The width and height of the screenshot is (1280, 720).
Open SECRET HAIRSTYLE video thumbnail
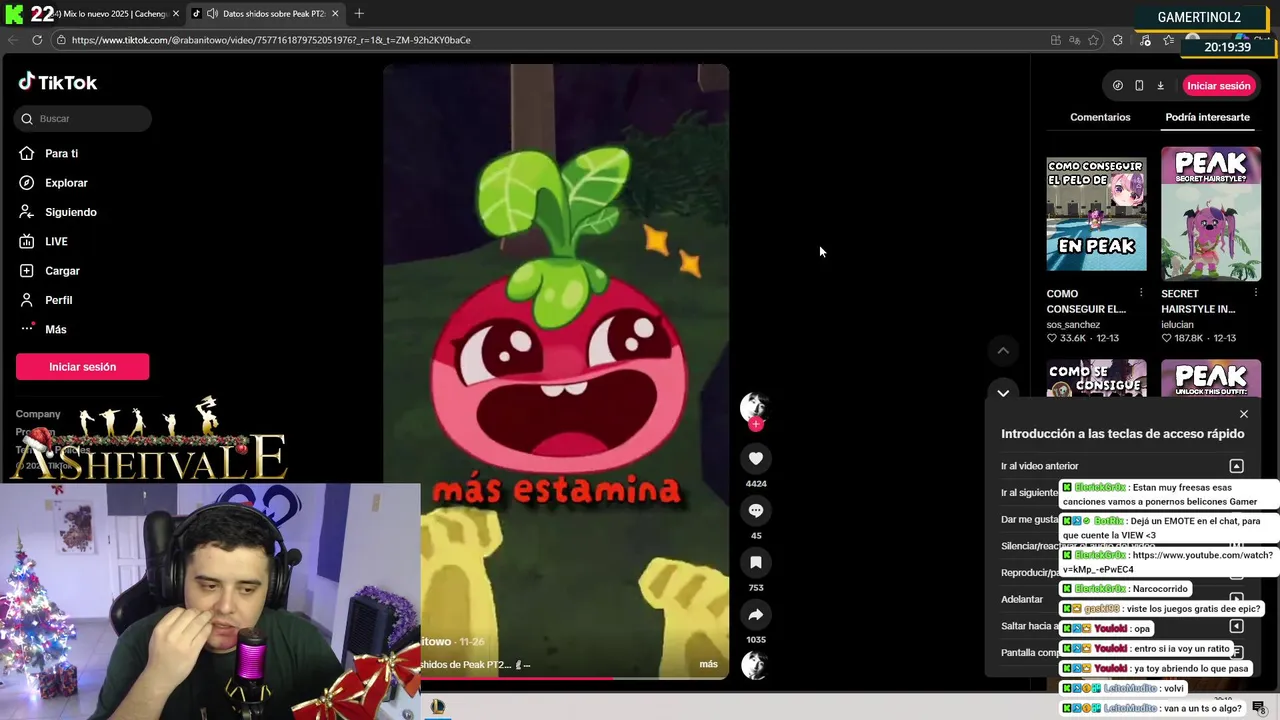point(1211,214)
